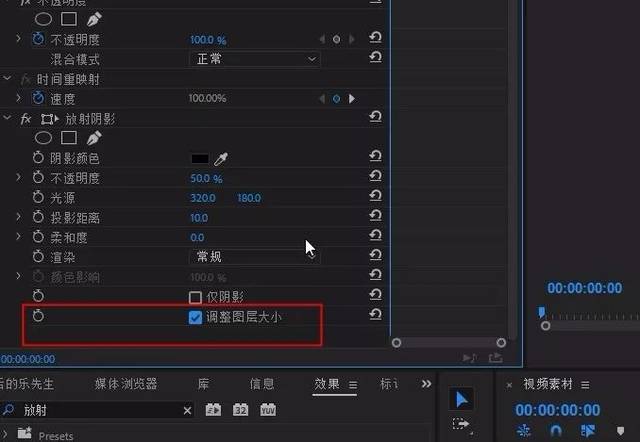Choose Track Select Forward tool
The width and height of the screenshot is (640, 442).
tap(461, 424)
